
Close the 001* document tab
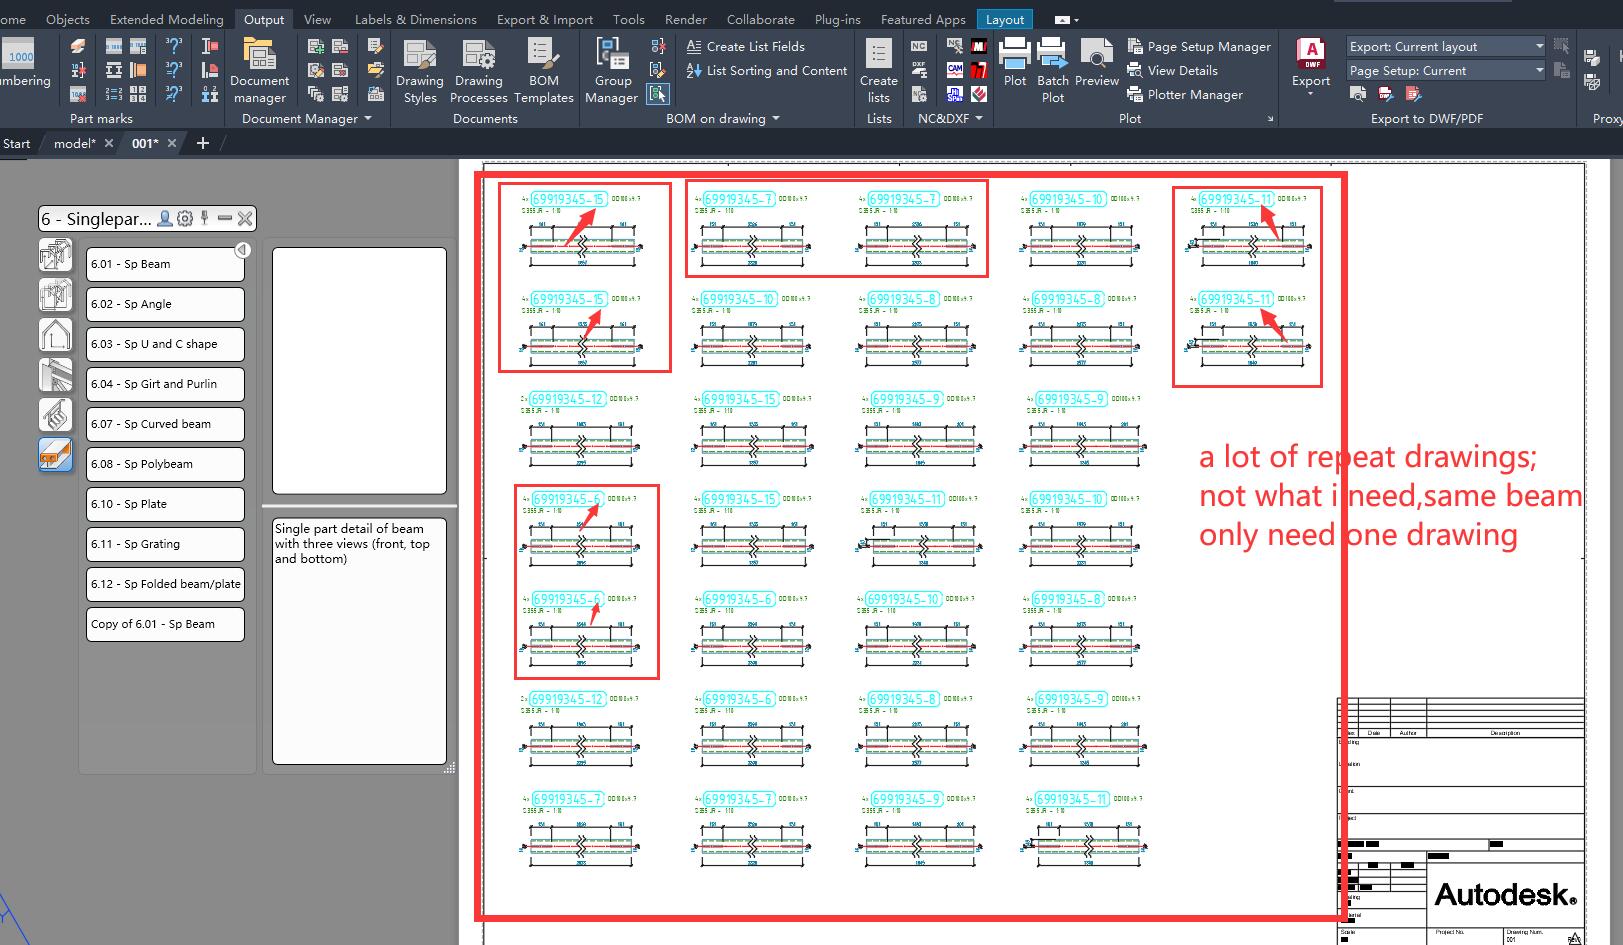pyautogui.click(x=172, y=143)
